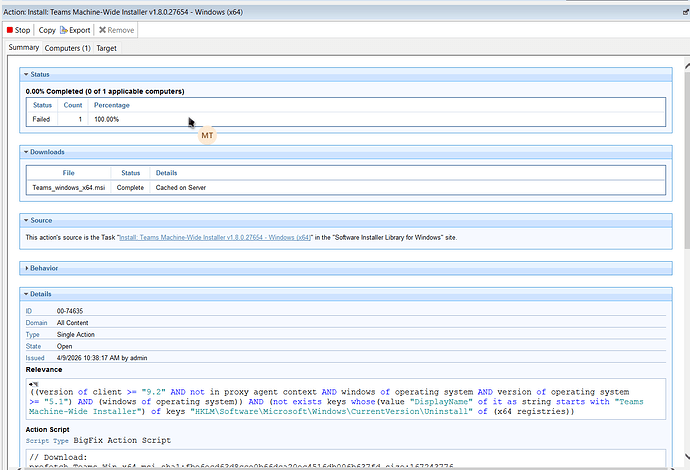Click inside the Relevance expression box
Image resolution: width=690 pixels, height=470 pixels.
[x=345, y=401]
